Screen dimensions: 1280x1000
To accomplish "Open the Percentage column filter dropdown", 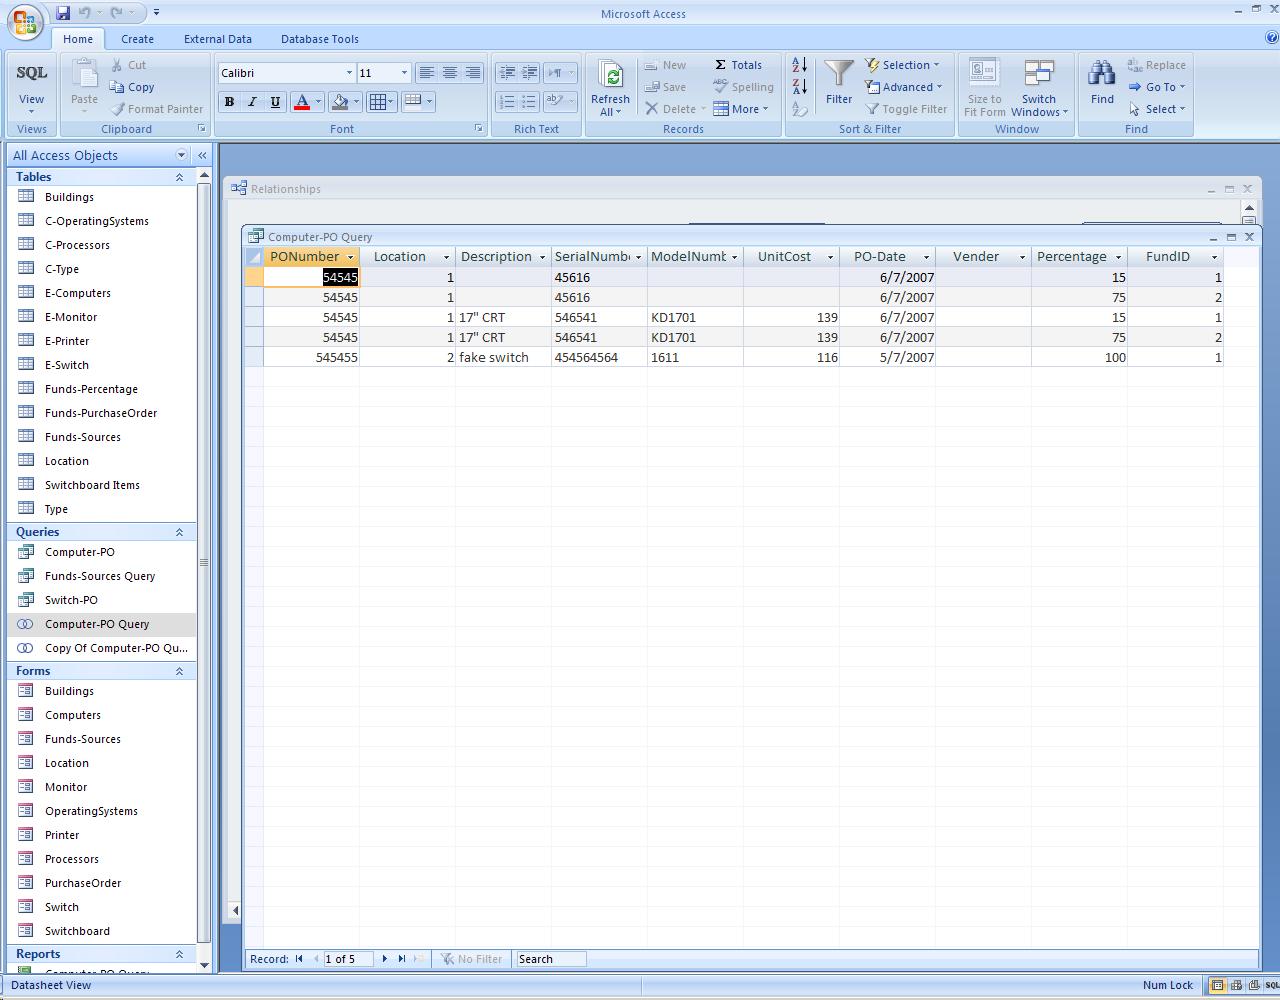I will (x=1118, y=257).
